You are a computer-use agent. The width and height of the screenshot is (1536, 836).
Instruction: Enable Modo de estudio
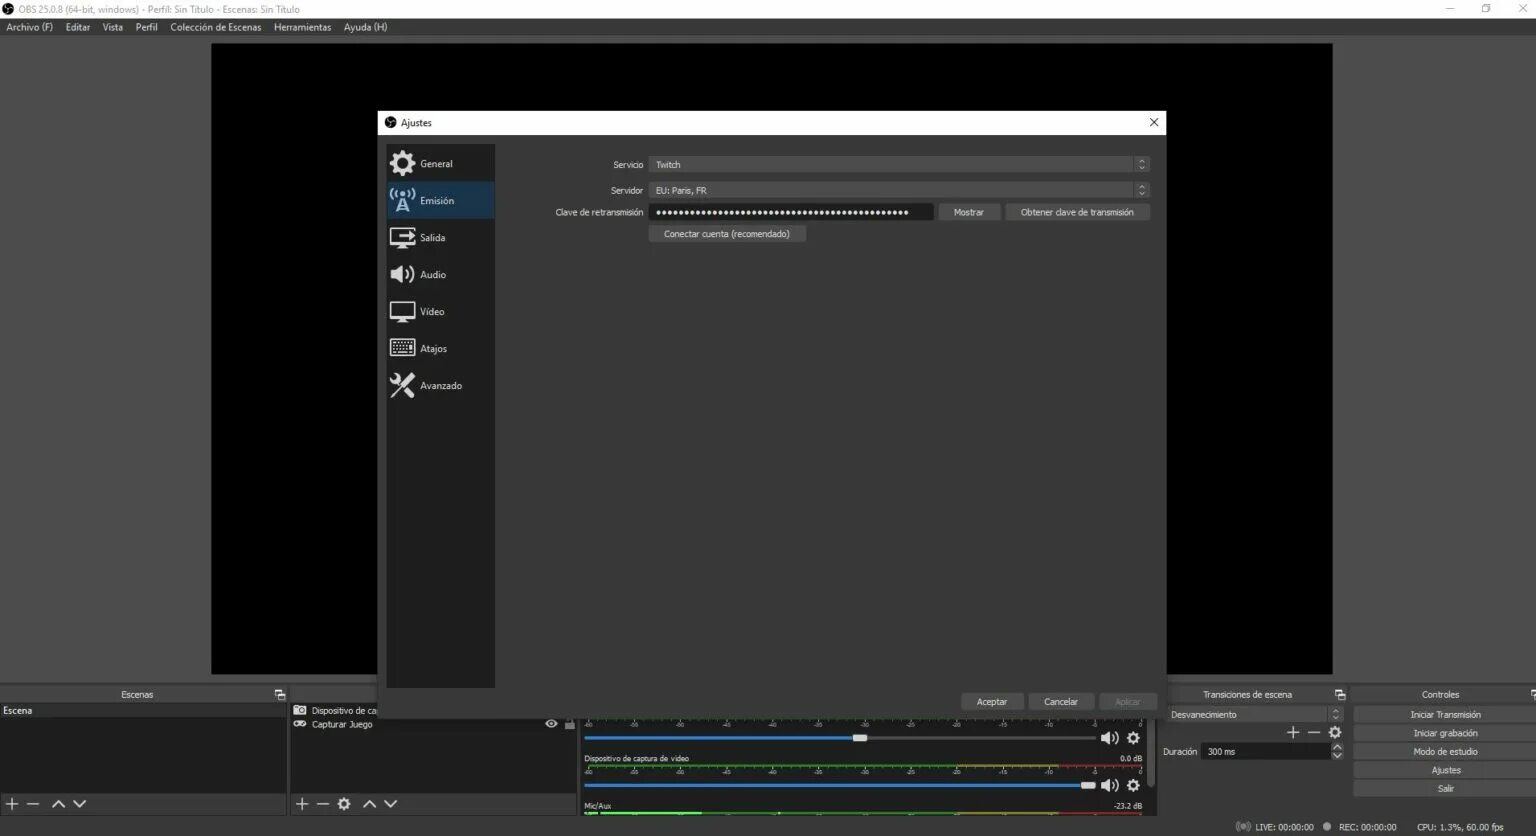tap(1445, 751)
